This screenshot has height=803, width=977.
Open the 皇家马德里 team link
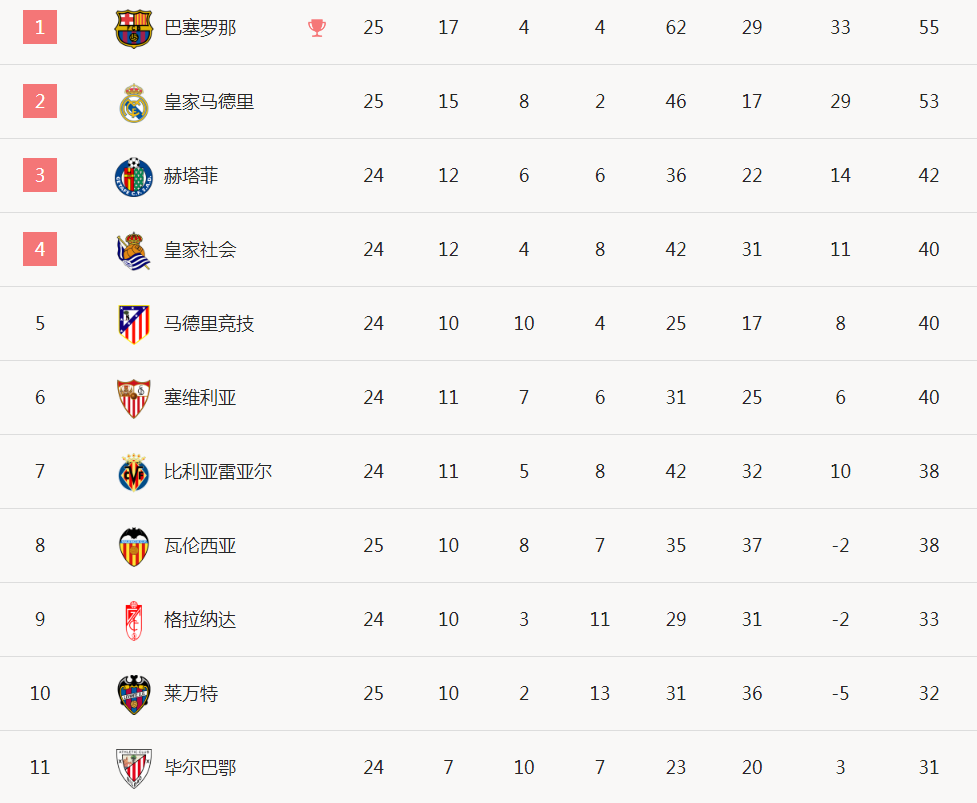click(209, 102)
